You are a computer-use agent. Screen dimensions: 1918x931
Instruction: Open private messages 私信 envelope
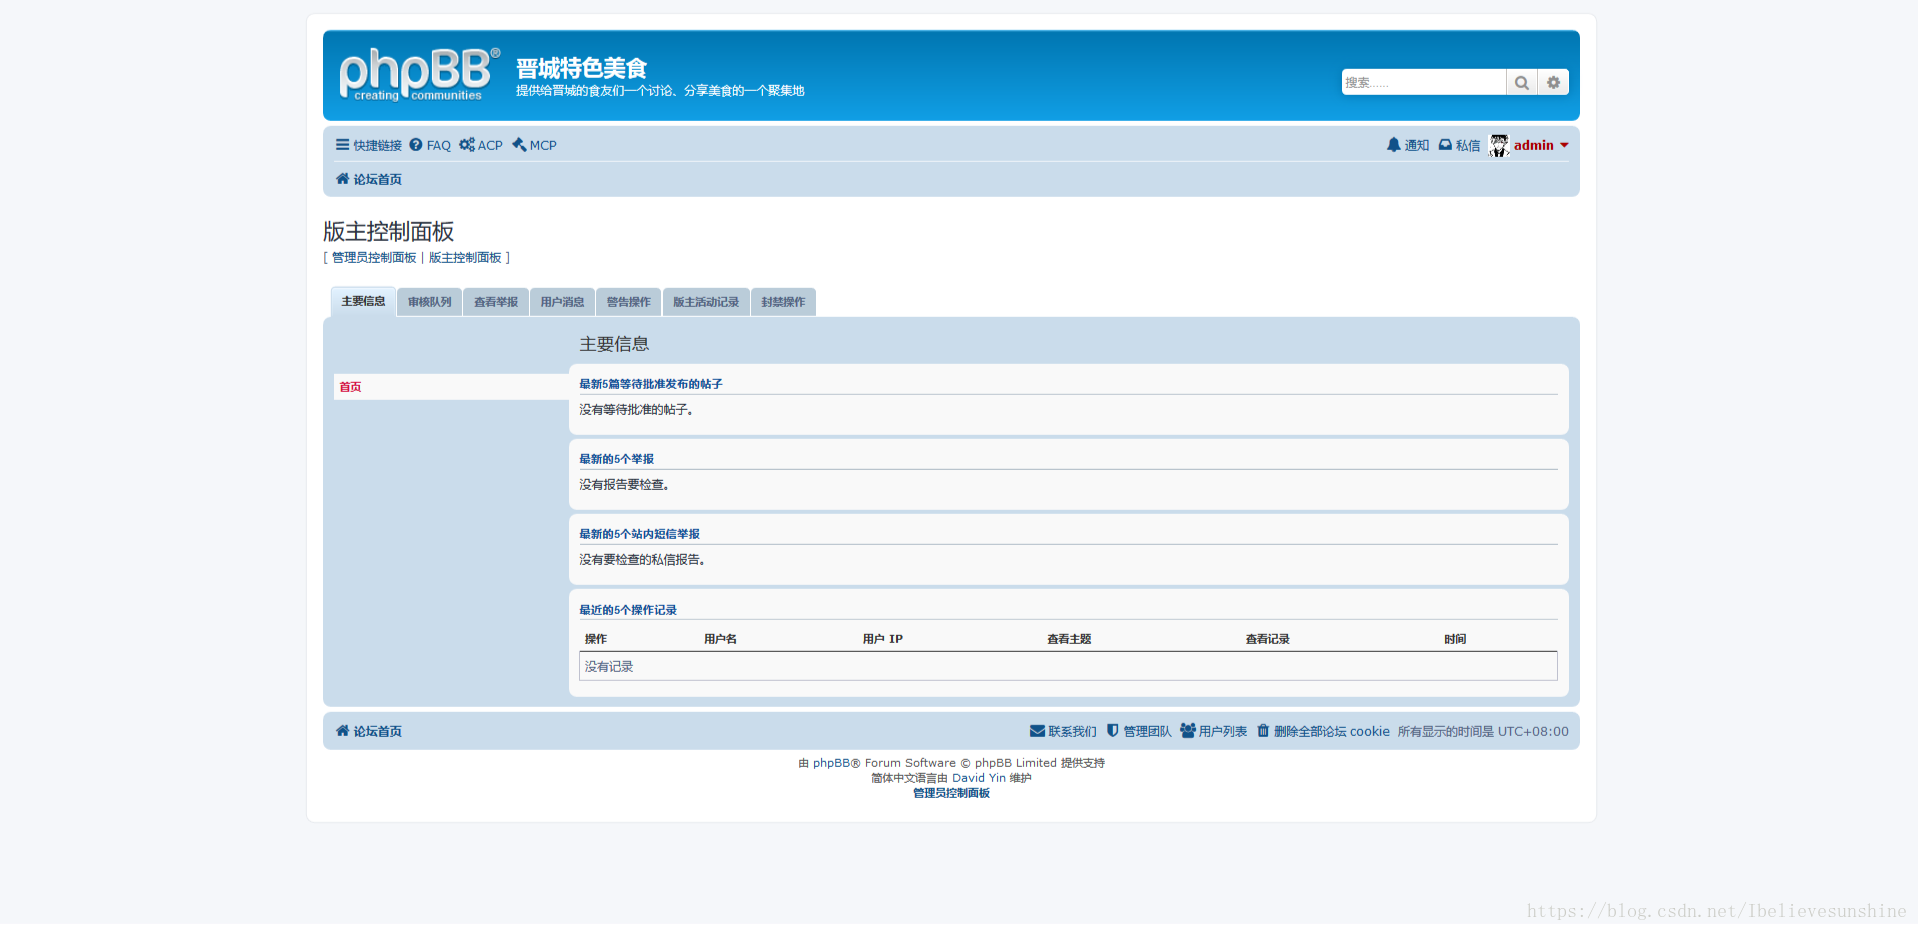click(1446, 145)
